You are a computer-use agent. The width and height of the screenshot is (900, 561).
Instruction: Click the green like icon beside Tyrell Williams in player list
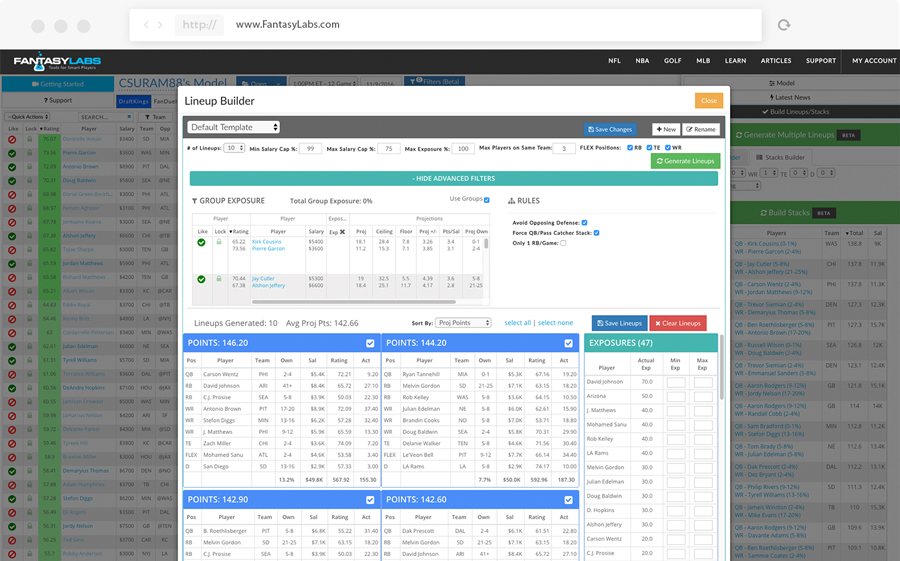coord(12,361)
